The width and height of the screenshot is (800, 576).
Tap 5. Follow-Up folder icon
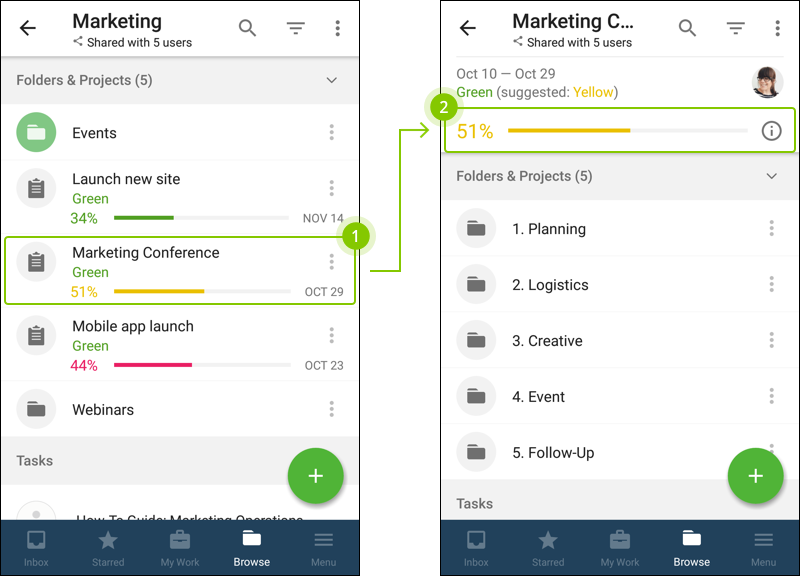[476, 452]
